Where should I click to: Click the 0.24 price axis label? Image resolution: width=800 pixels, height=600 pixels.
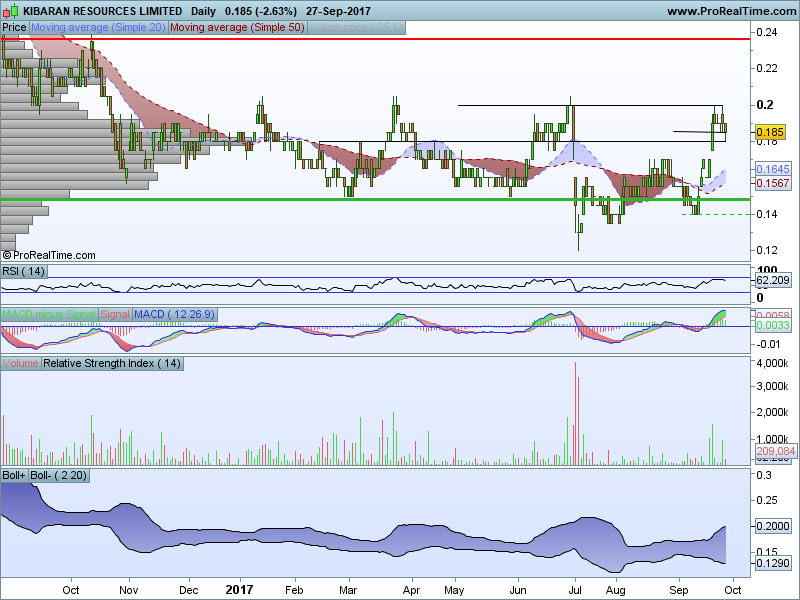(767, 32)
